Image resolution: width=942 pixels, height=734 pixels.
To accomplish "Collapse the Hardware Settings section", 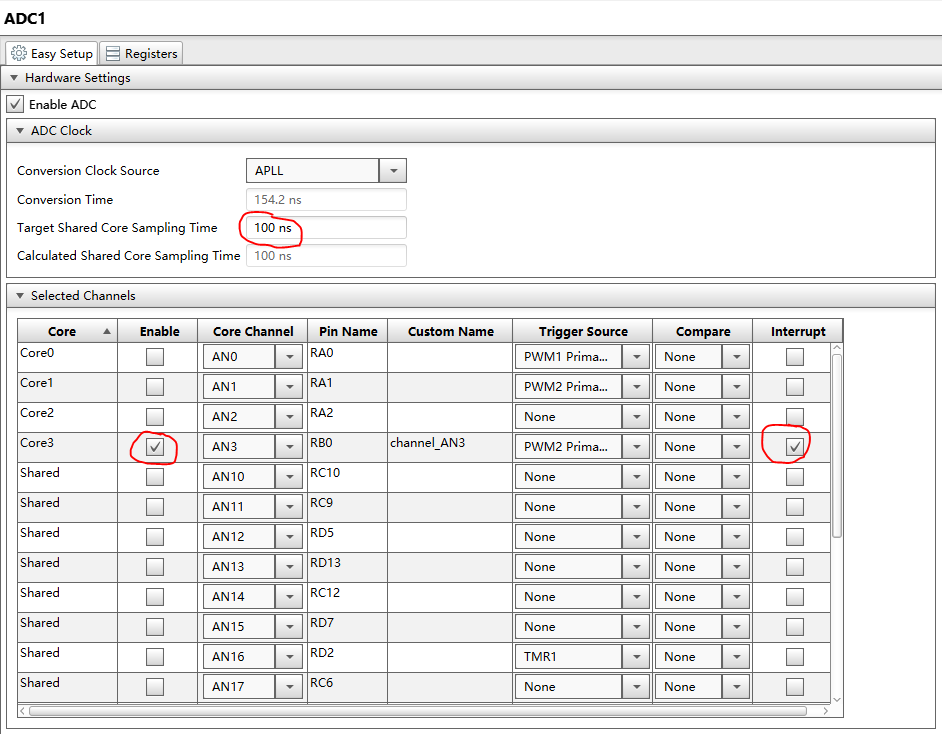I will point(14,78).
